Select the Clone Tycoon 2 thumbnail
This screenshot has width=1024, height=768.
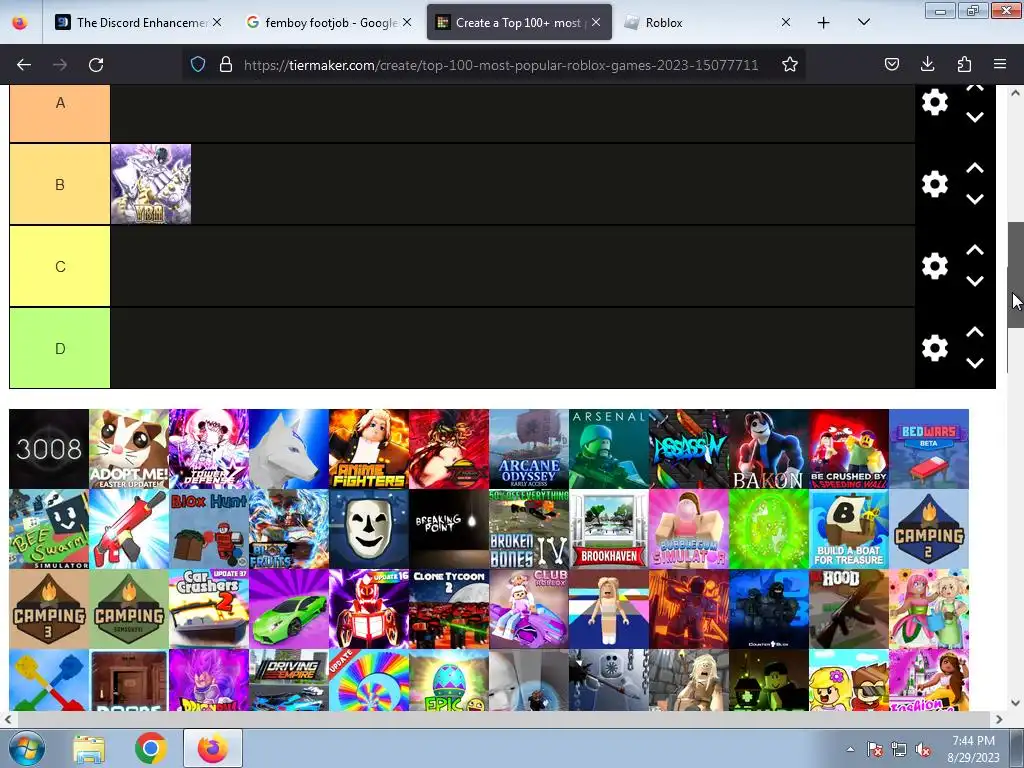(x=449, y=609)
